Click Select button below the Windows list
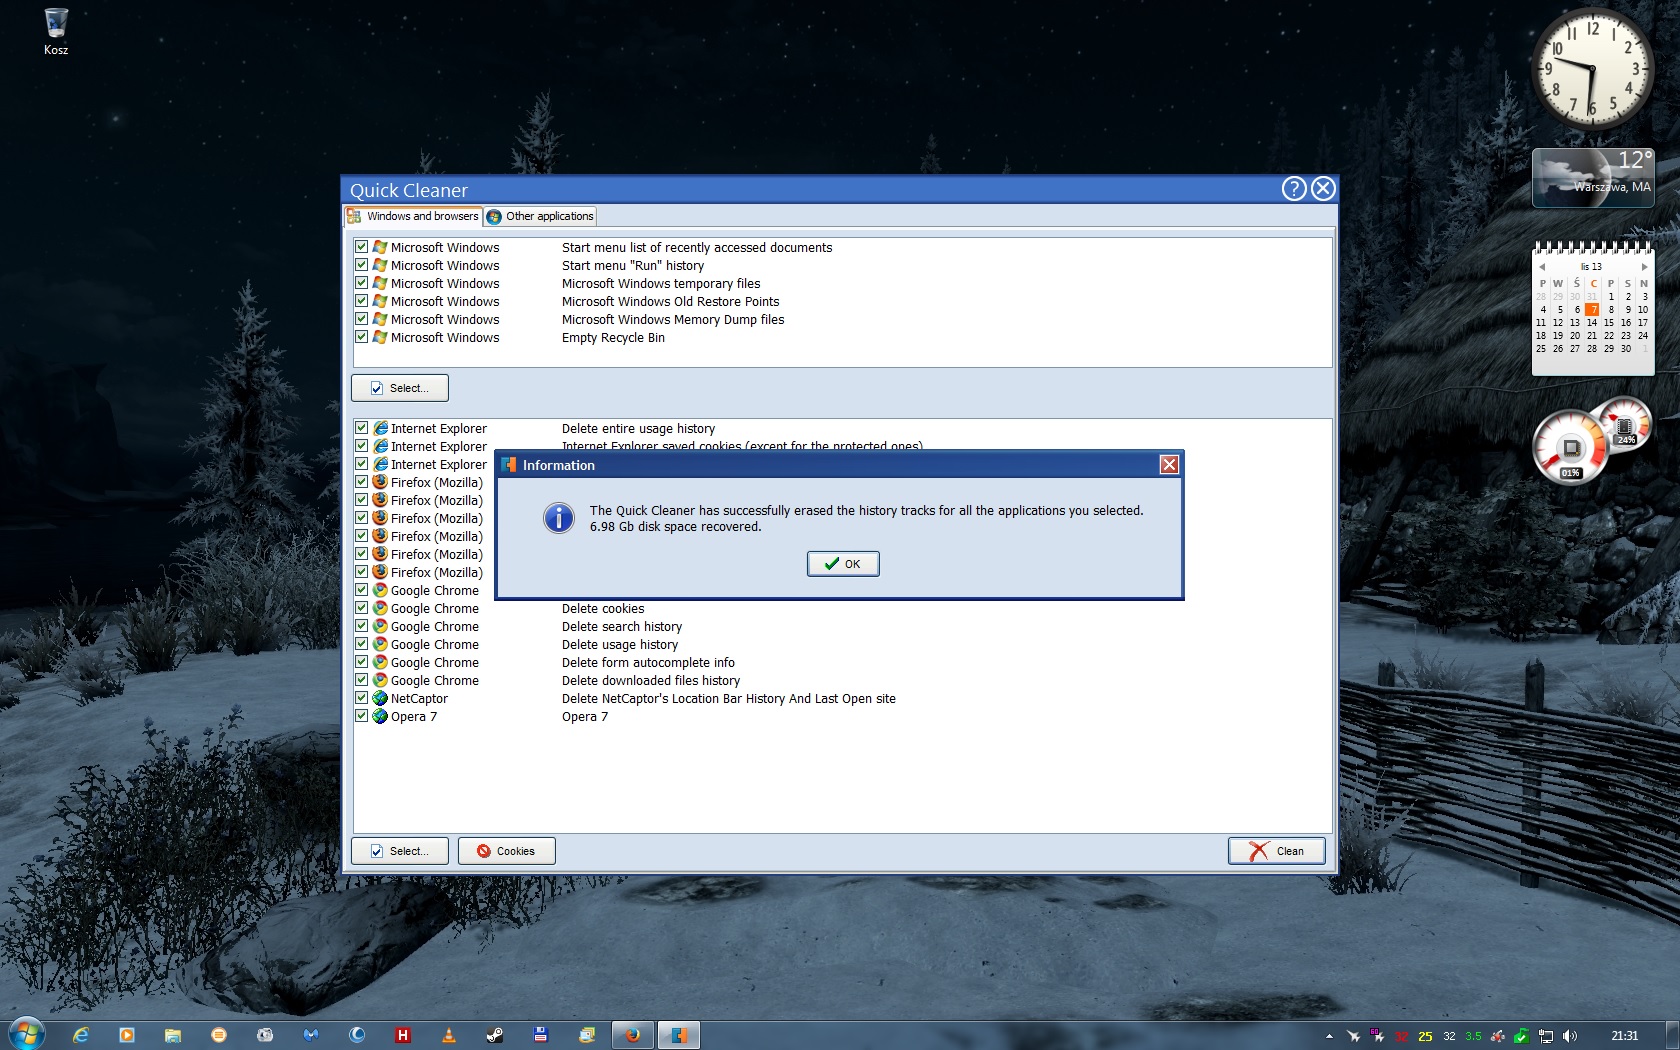The image size is (1680, 1050). 400,388
